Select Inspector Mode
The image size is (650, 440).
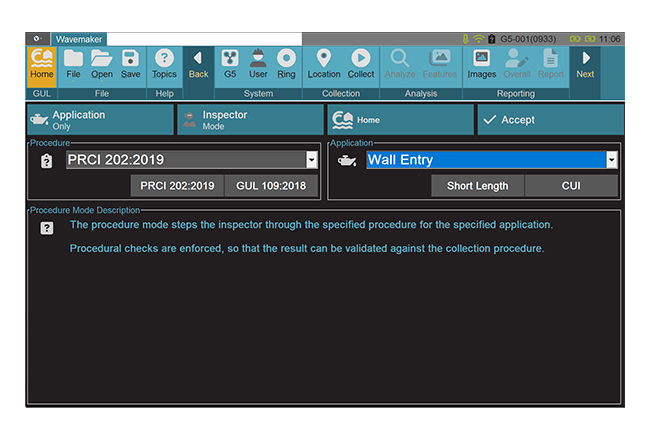coord(250,120)
